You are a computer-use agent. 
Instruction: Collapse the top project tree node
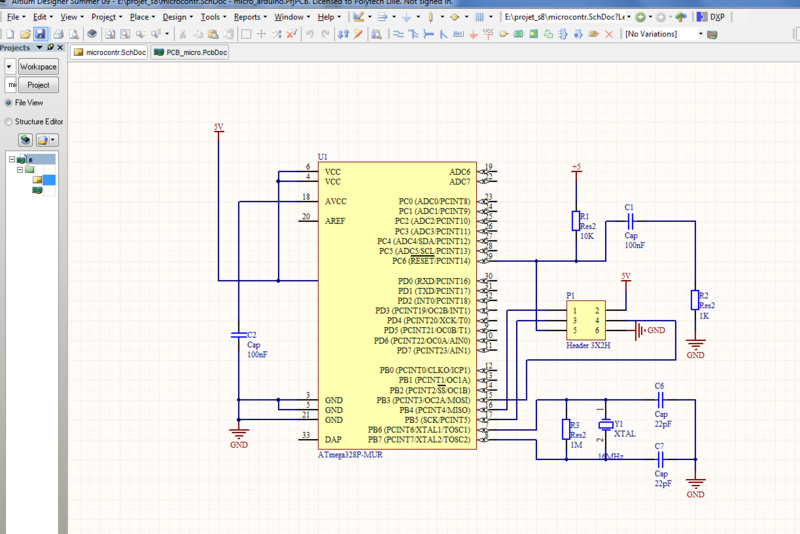coord(11,159)
